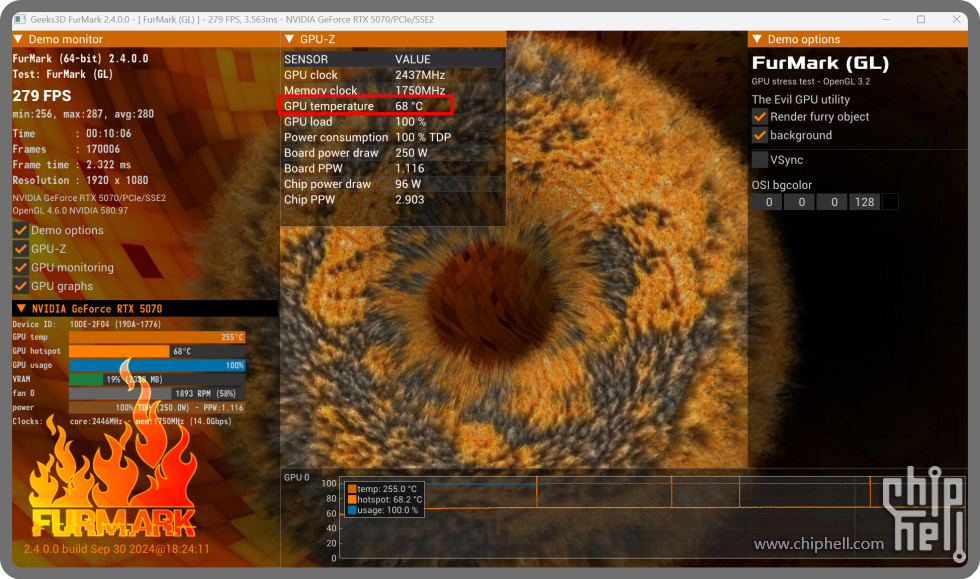
Task: Click the Clocks core and mem line
Action: pos(122,421)
